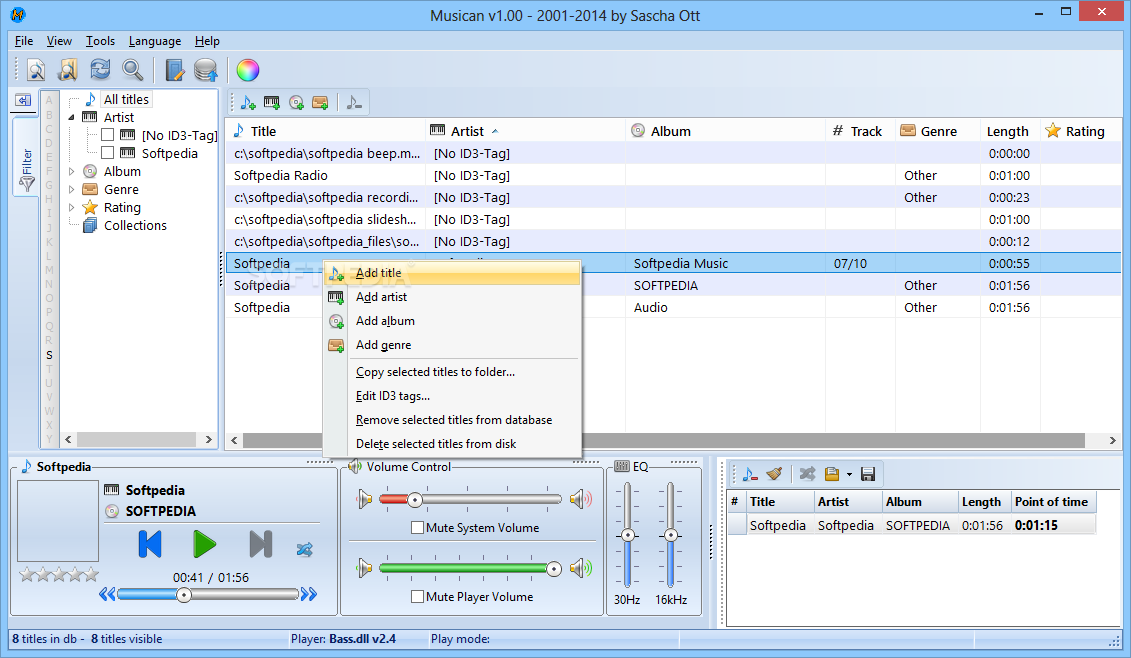Open the Language menu
The image size is (1131, 658).
pos(155,41)
